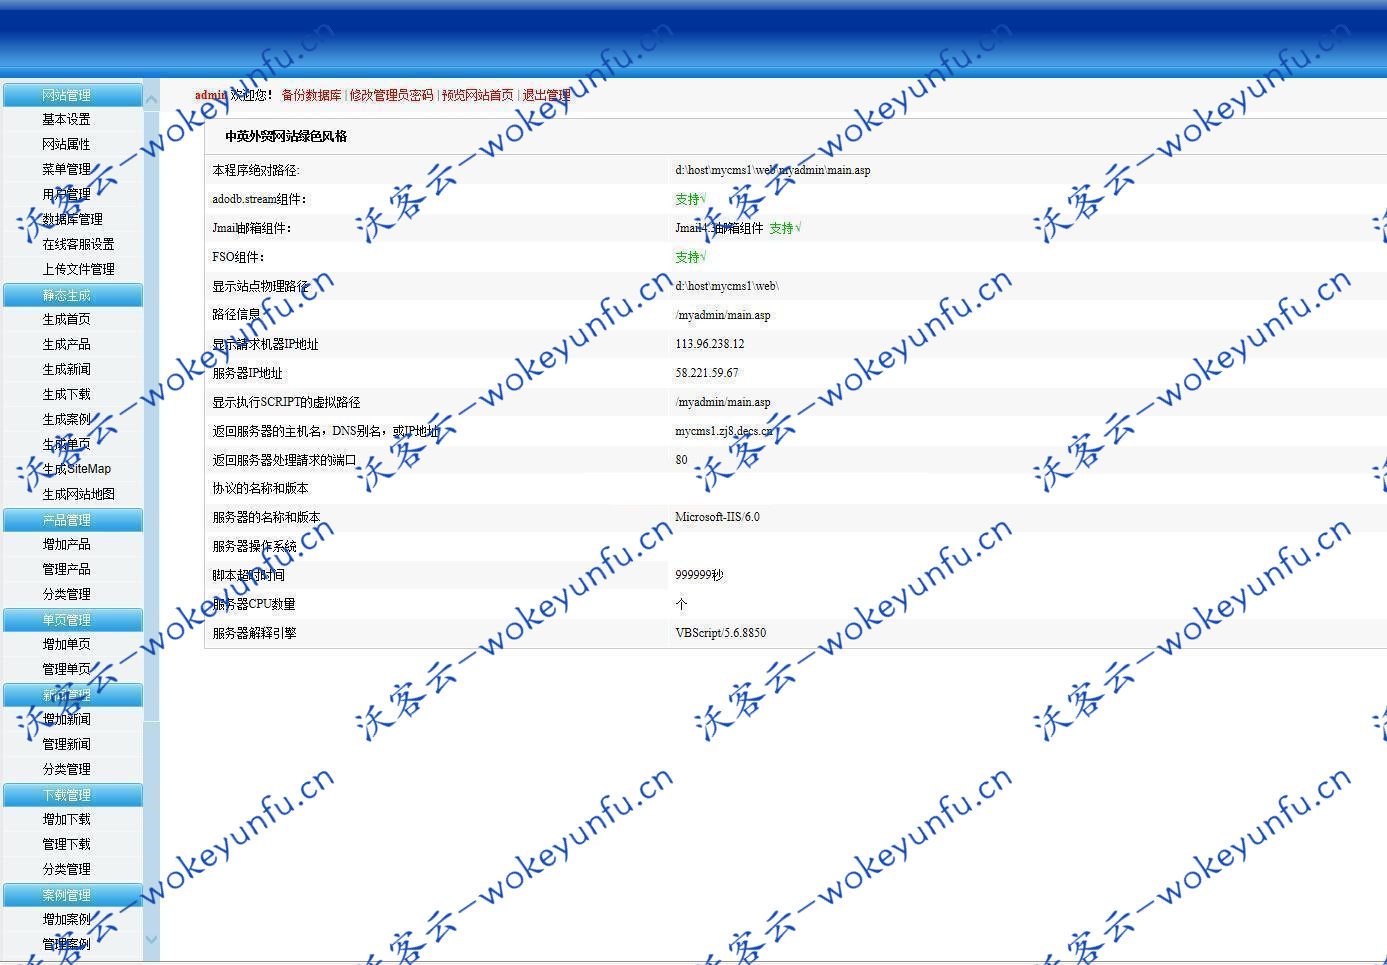This screenshot has width=1387, height=965.
Task: Click 增加案例 link
Action: point(66,919)
